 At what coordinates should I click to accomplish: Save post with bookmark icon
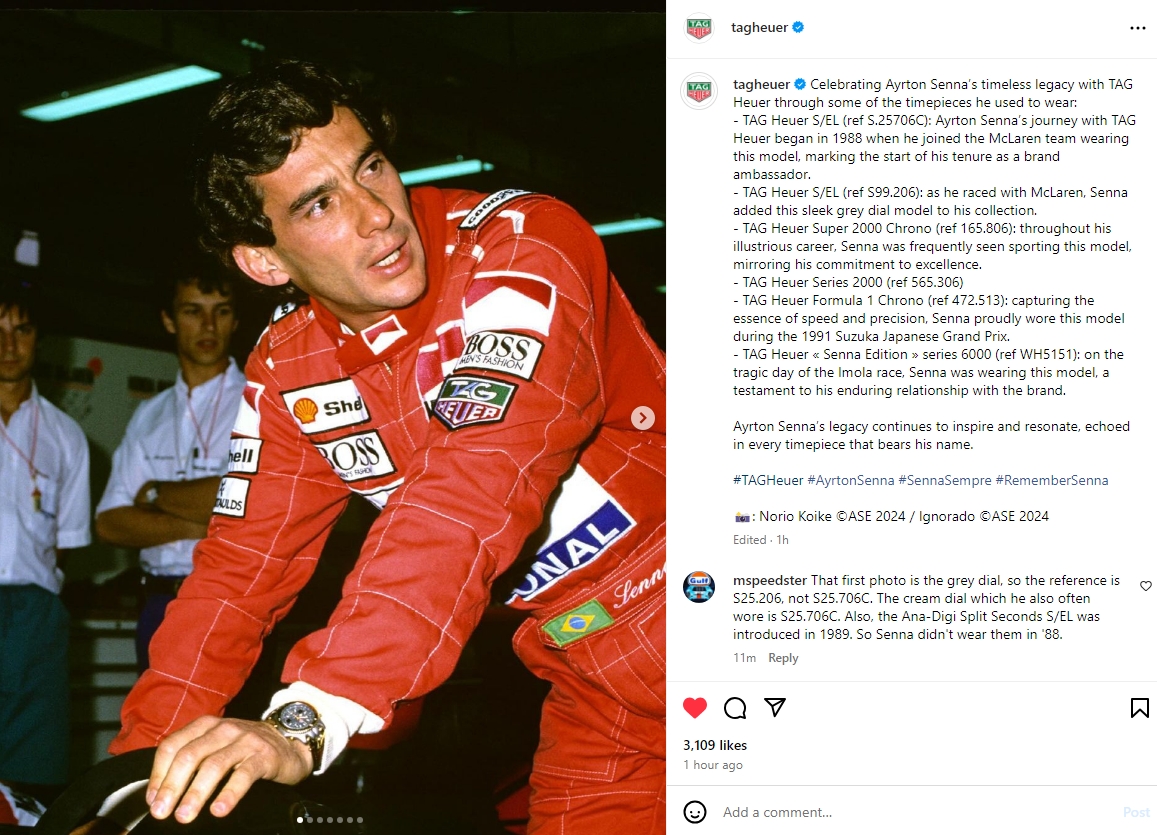pos(1139,708)
